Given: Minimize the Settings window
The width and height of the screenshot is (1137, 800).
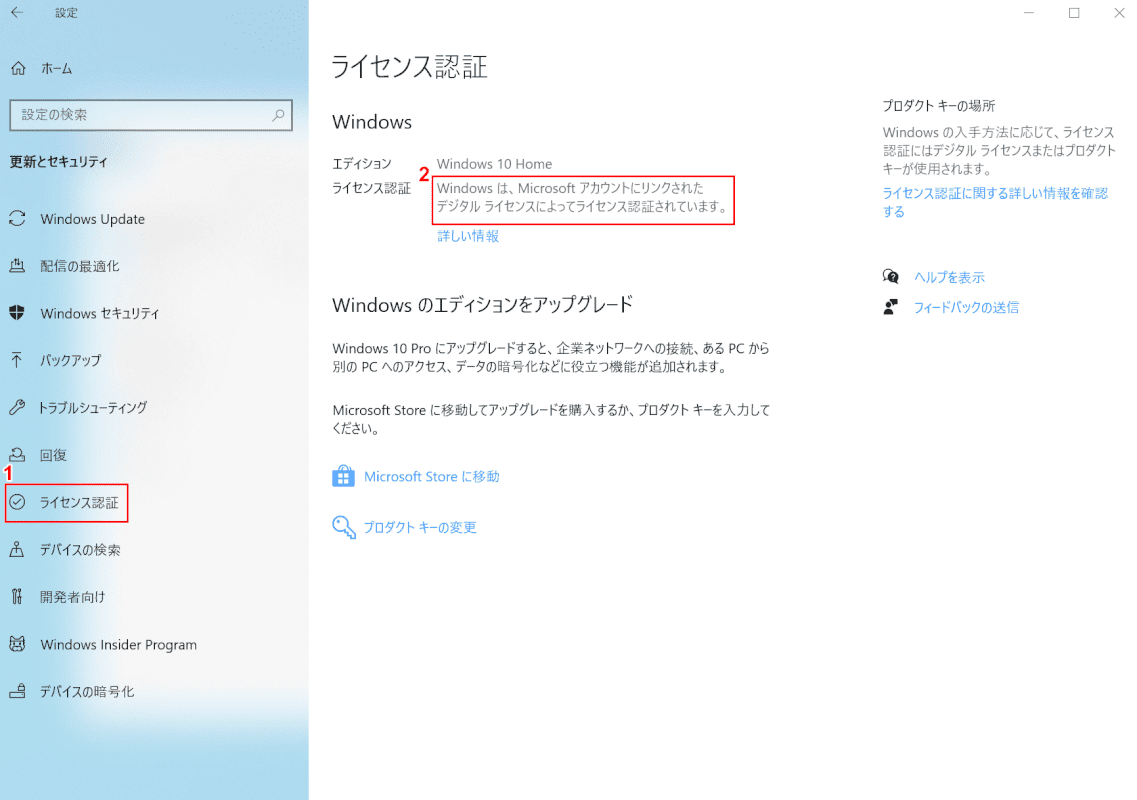Looking at the screenshot, I should point(1028,12).
